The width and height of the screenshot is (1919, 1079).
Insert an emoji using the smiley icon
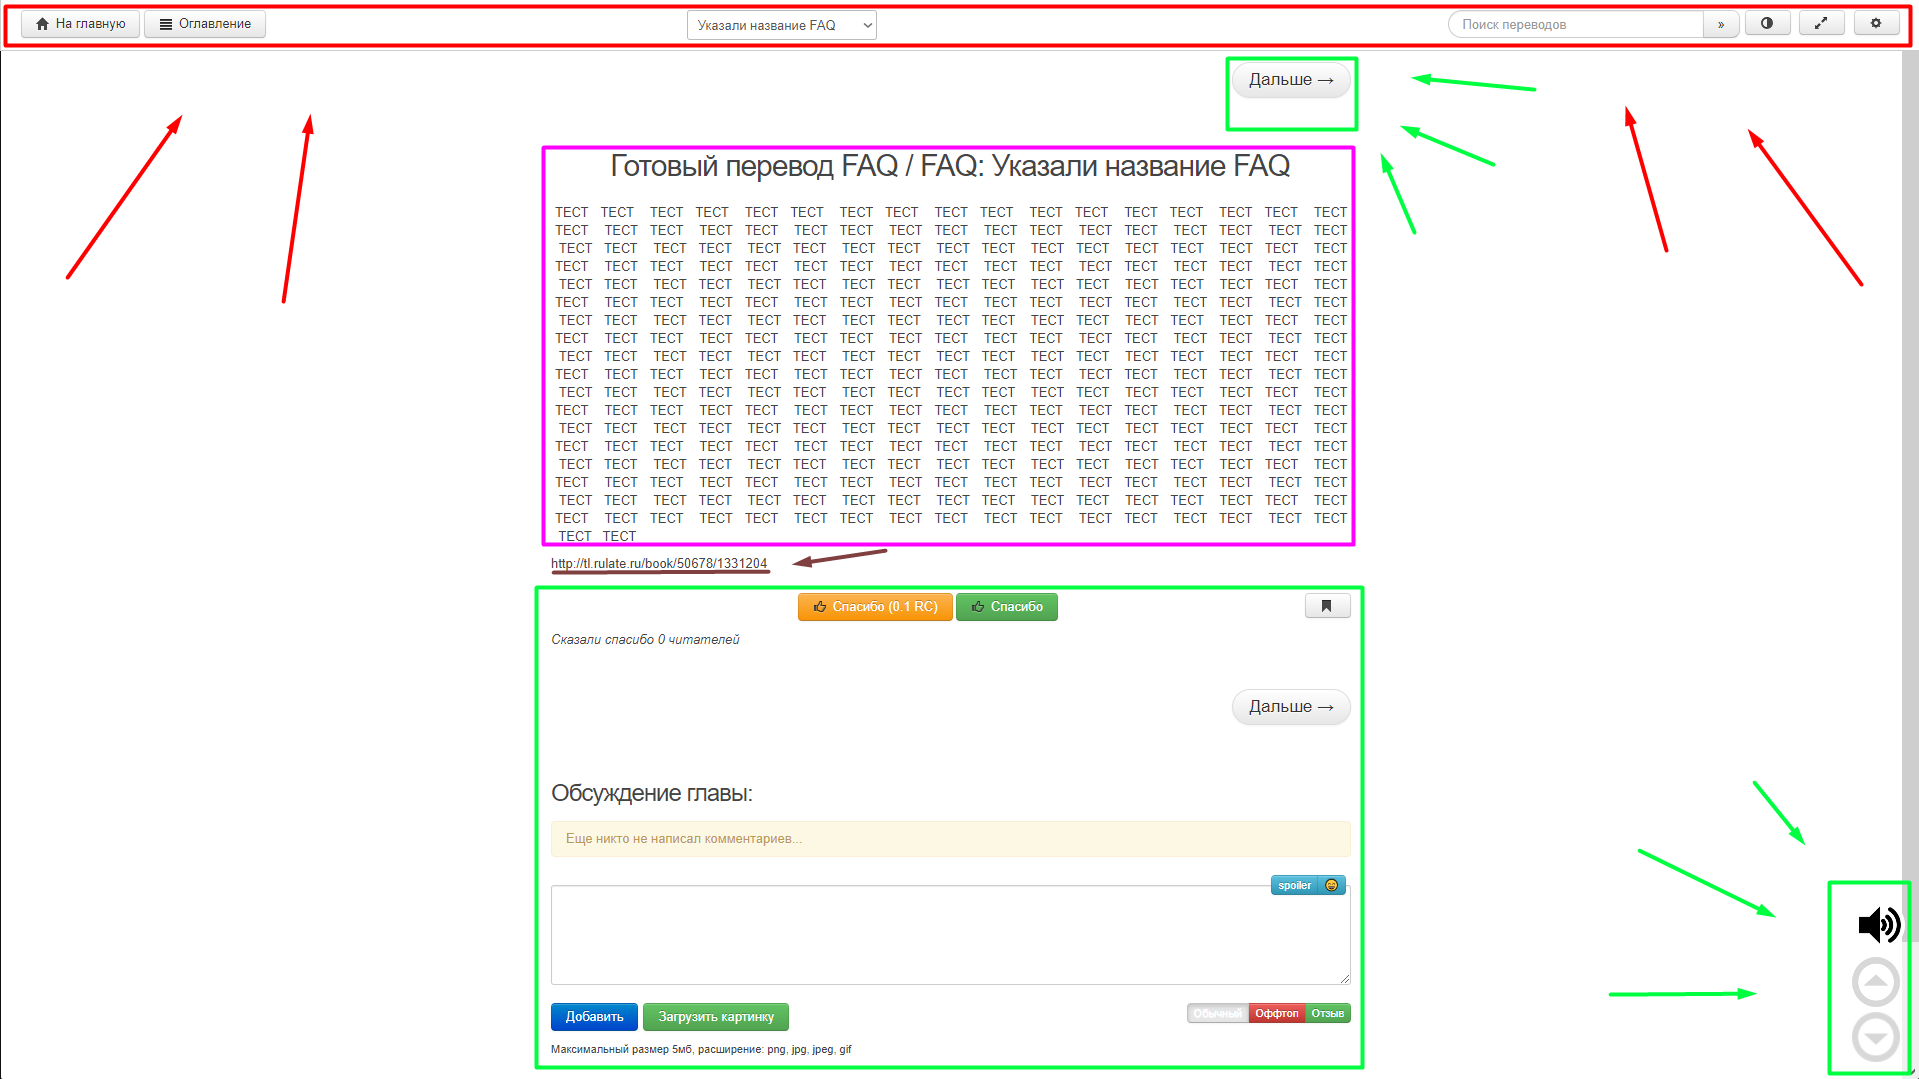(x=1331, y=885)
